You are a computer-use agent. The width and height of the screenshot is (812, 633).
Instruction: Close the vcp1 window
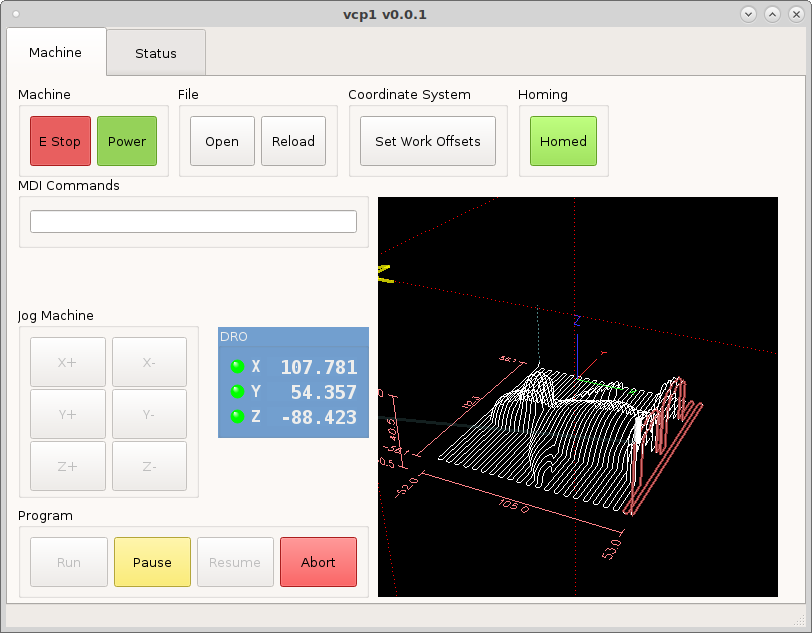pos(796,14)
